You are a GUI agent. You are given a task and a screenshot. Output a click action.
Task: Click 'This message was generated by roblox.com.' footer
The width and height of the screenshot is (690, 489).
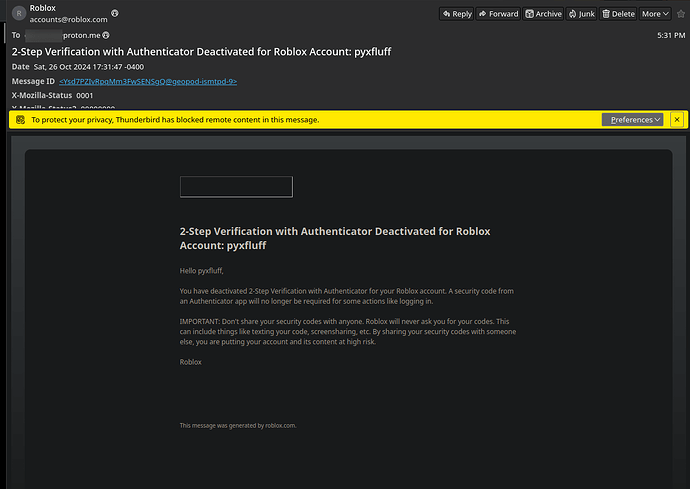click(238, 426)
